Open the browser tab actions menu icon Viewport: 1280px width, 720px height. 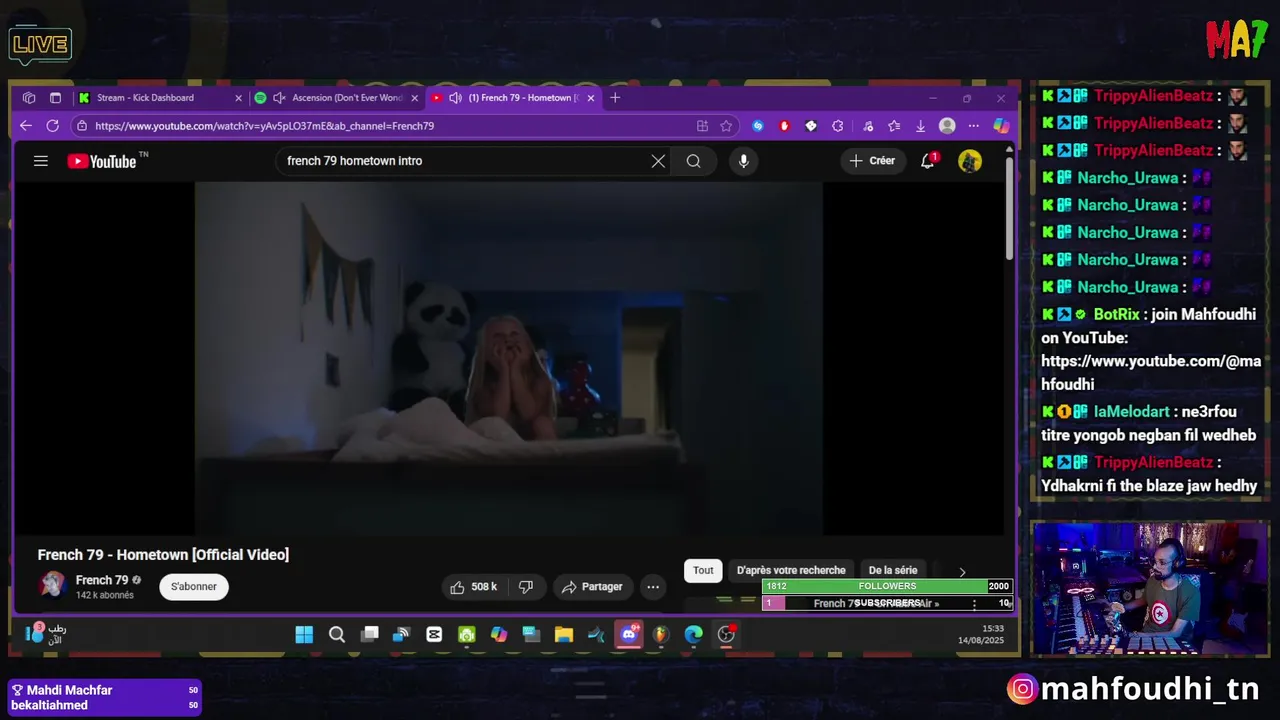coord(55,98)
